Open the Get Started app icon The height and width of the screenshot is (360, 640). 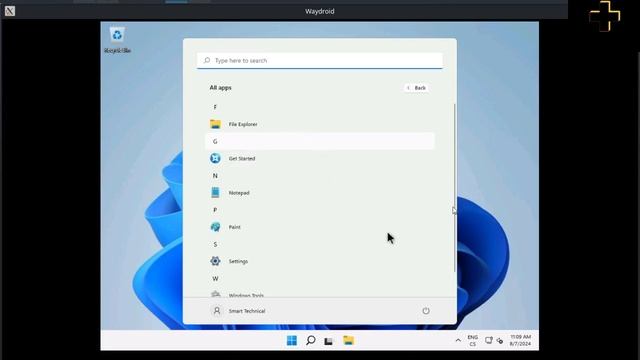(x=215, y=158)
